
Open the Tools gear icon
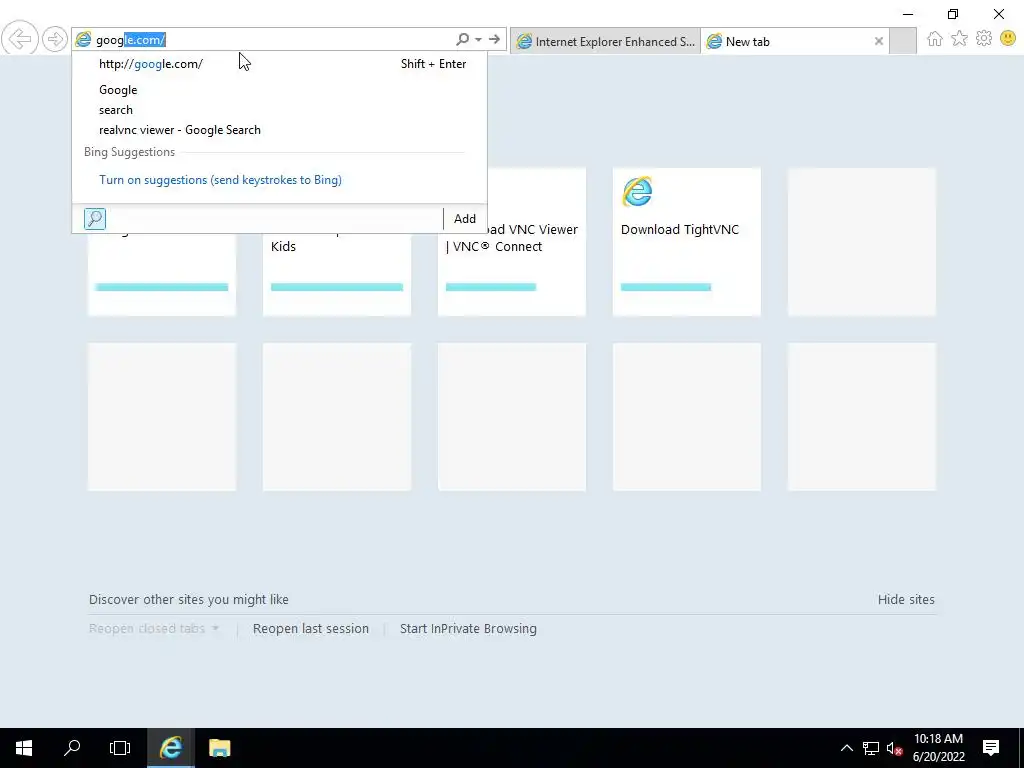coord(984,39)
